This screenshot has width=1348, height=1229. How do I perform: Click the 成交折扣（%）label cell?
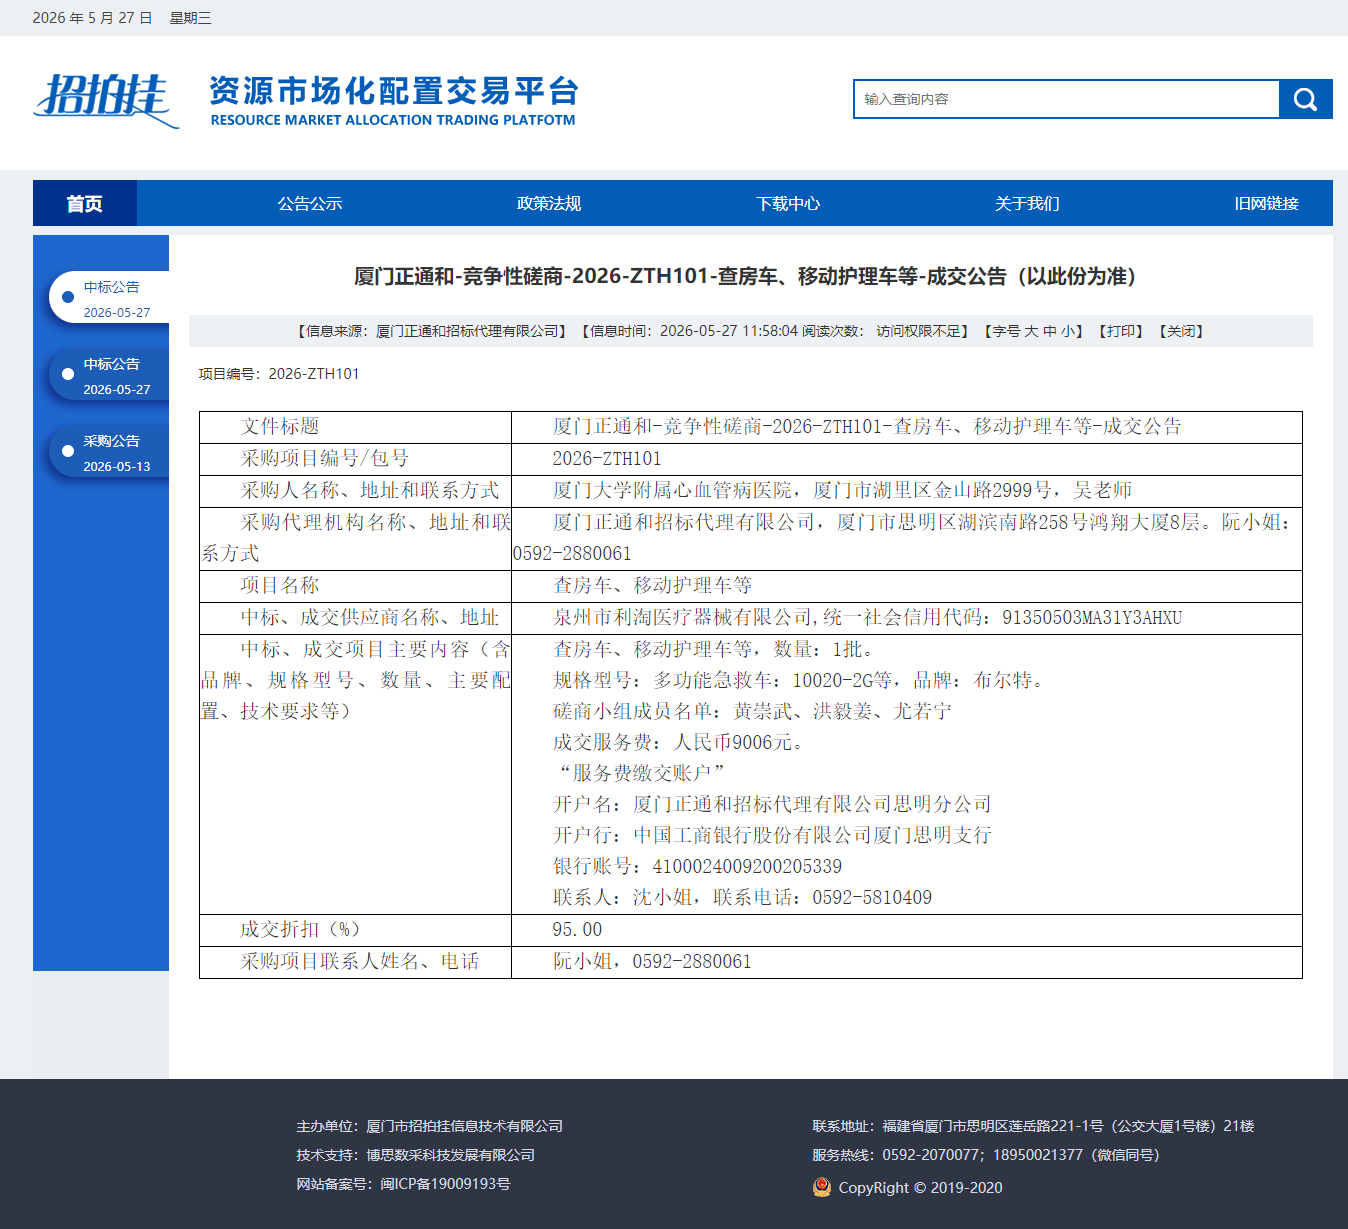click(x=355, y=930)
